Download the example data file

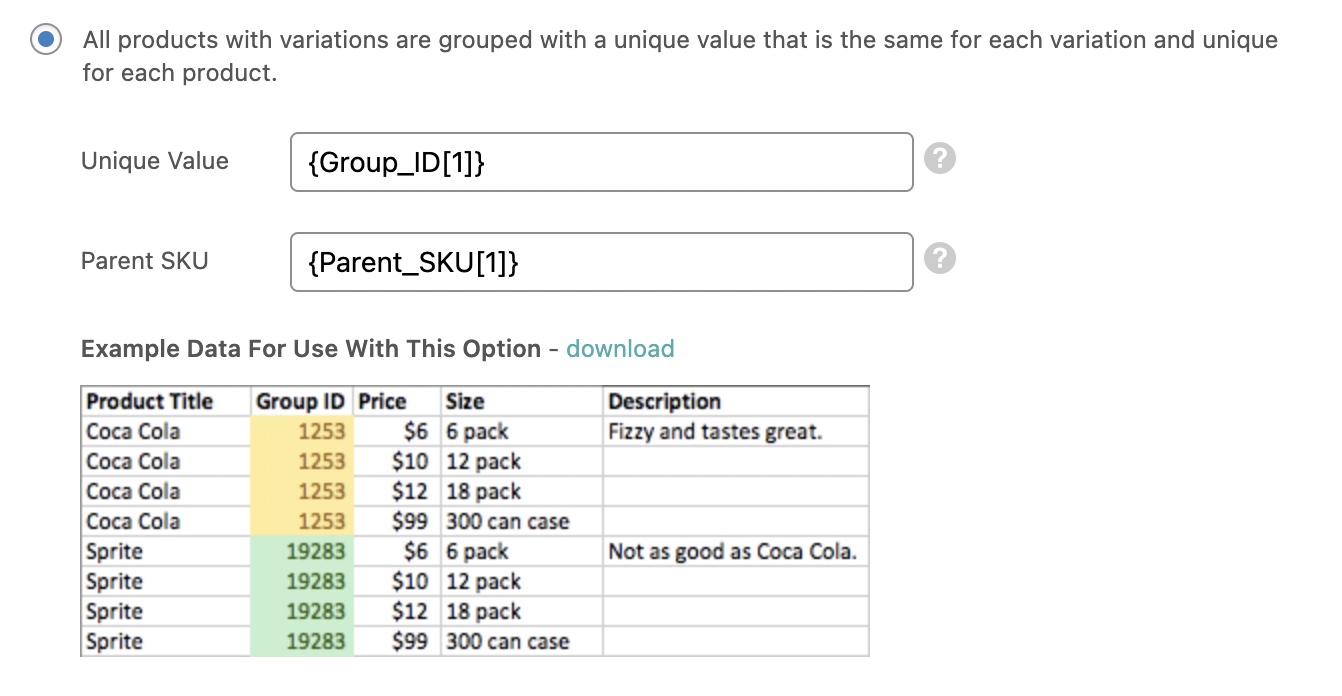click(620, 349)
